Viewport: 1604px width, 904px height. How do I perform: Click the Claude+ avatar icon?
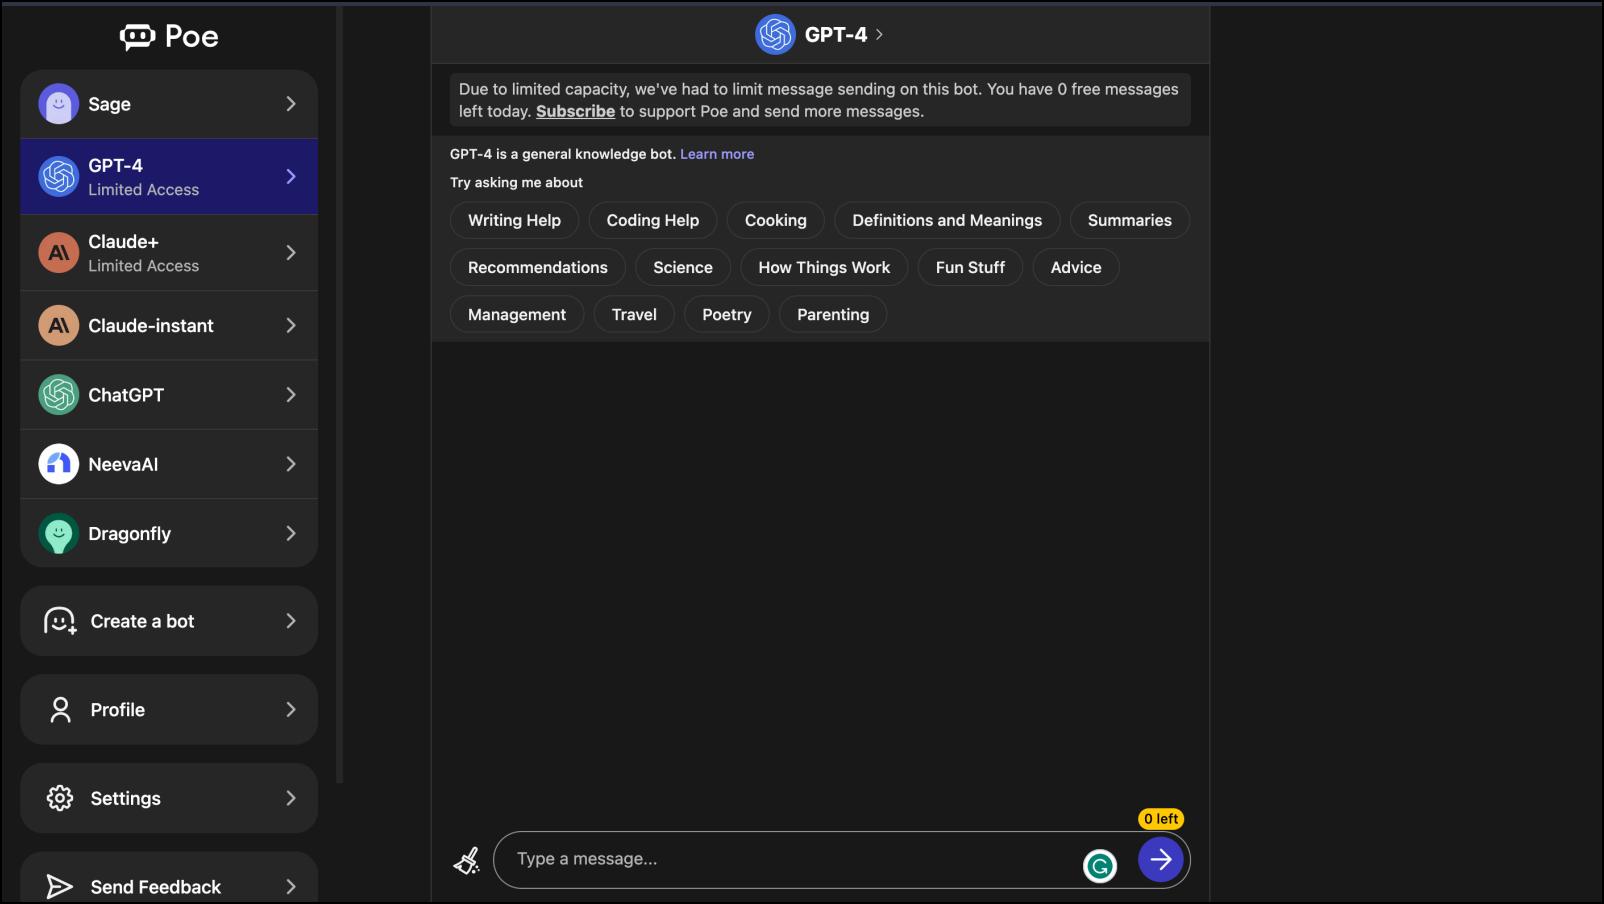click(x=59, y=253)
